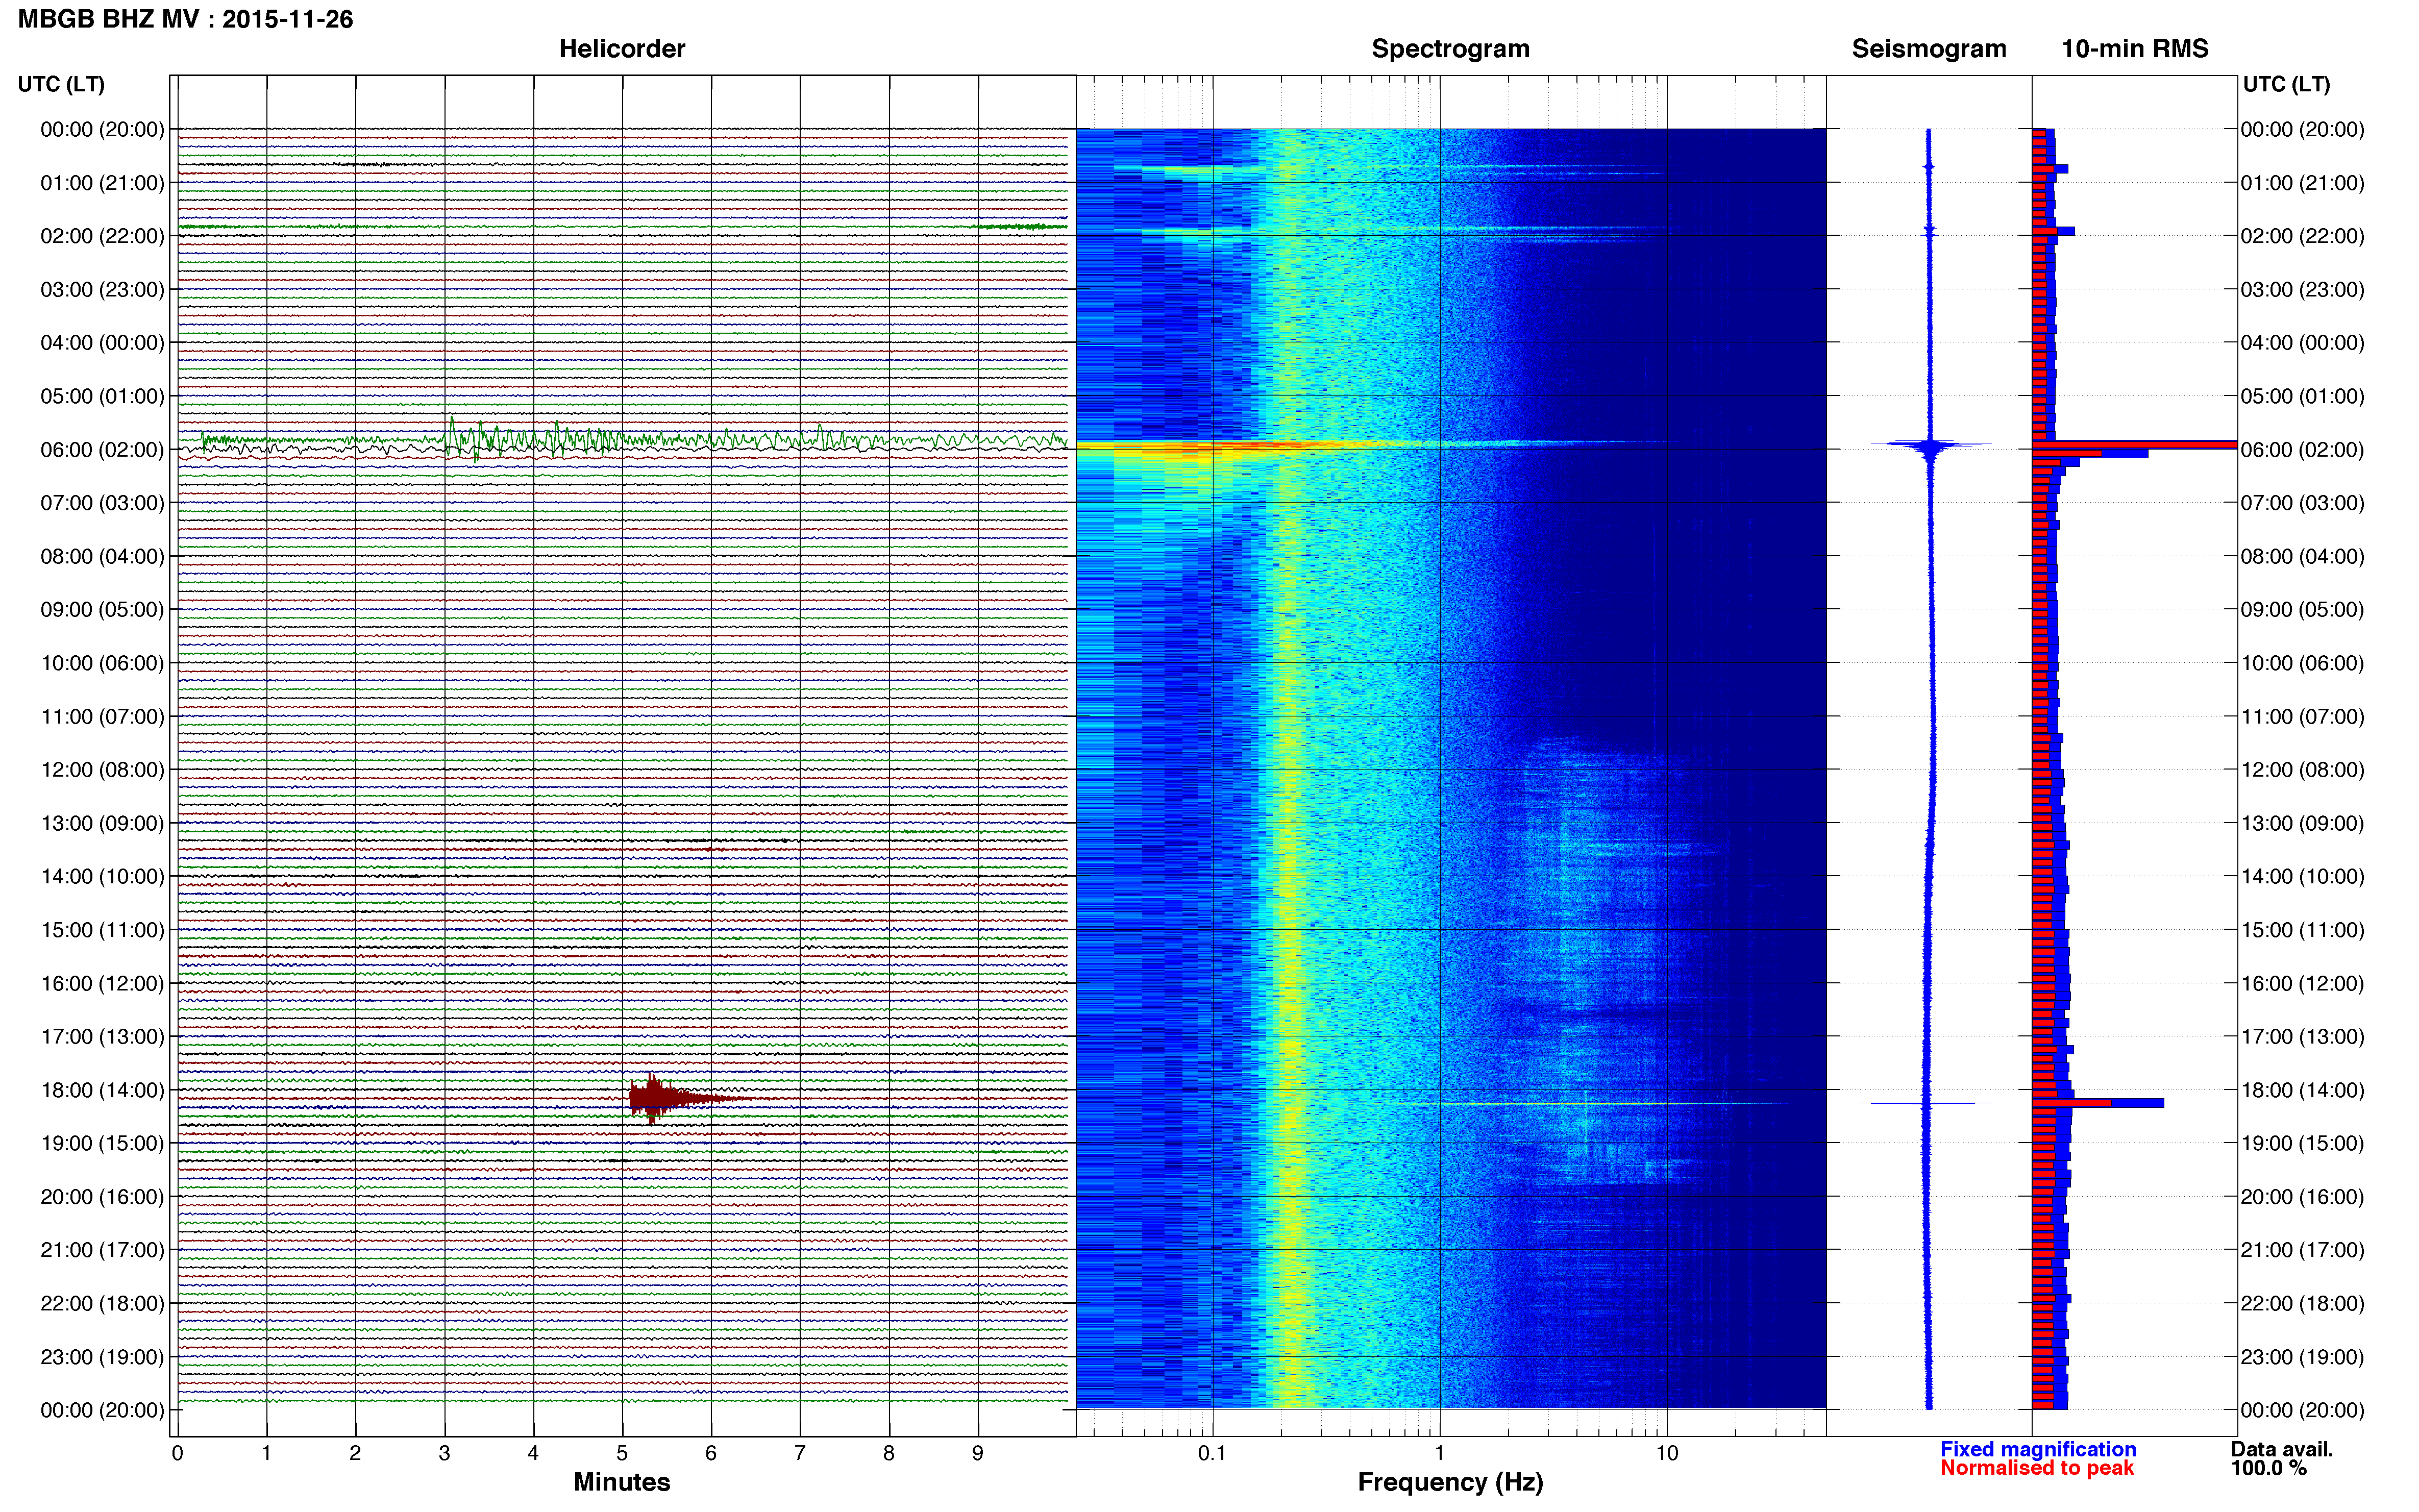The image size is (2419, 1512).
Task: Click the seismogram spike near 18:10
Action: [x=1926, y=1103]
